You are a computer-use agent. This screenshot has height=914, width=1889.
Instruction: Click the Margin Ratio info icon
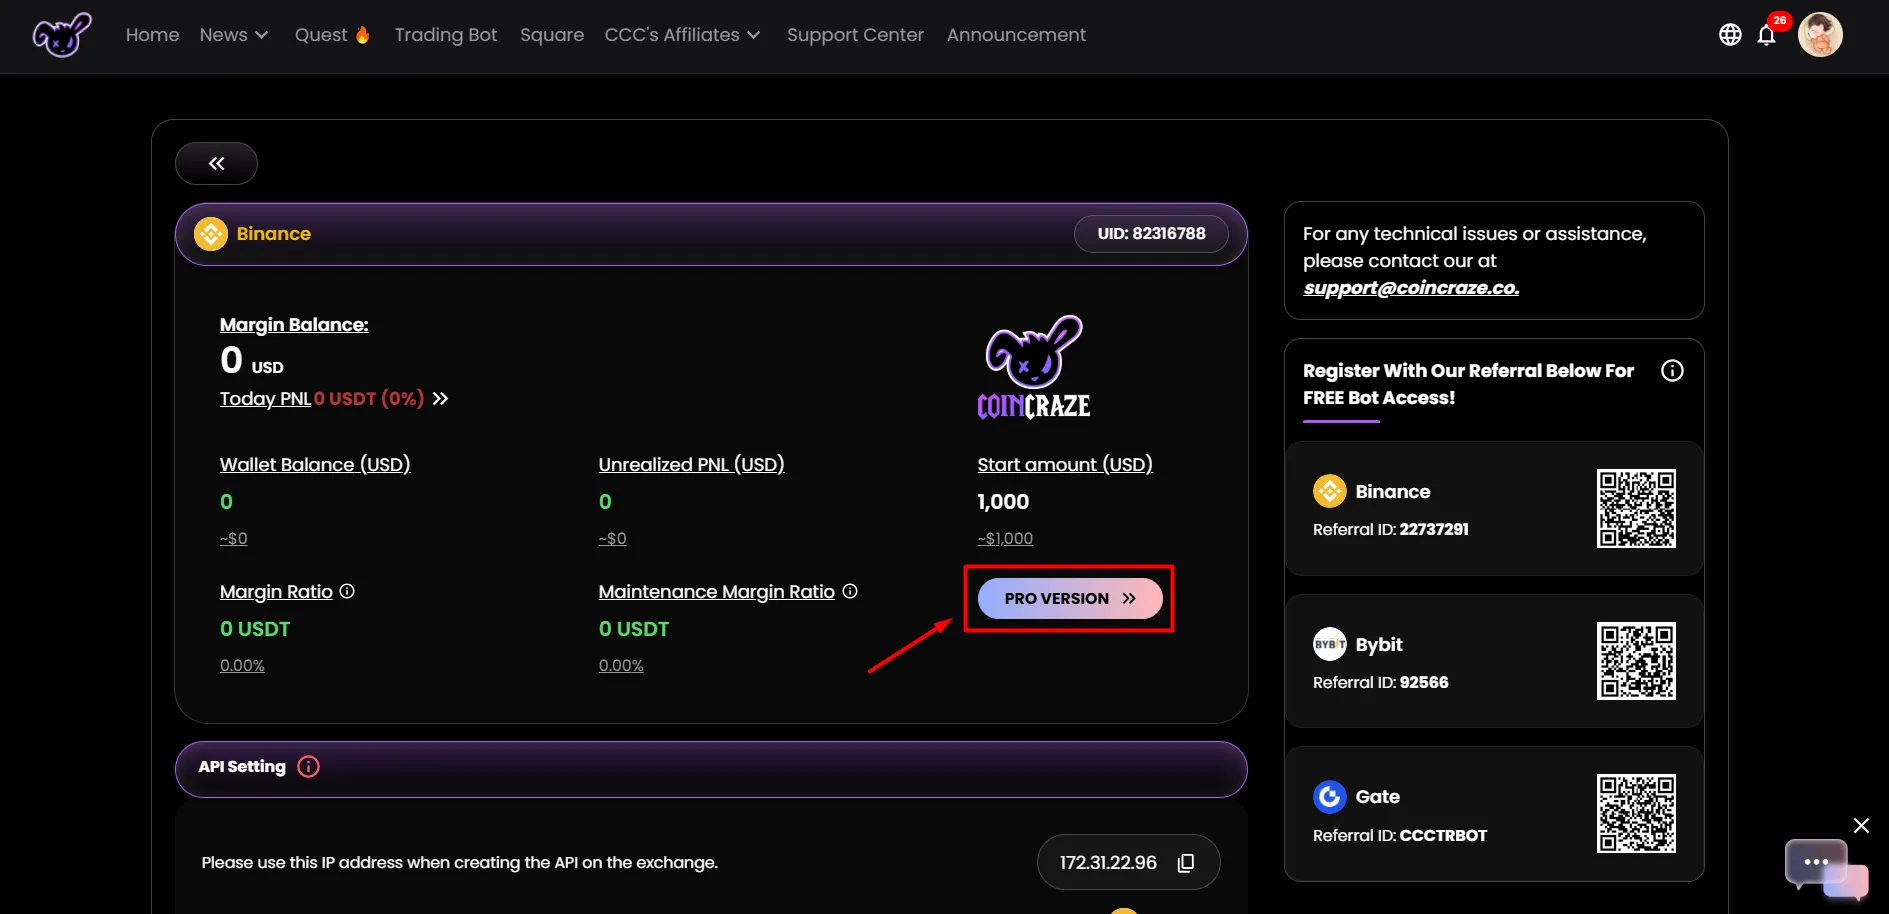[347, 591]
